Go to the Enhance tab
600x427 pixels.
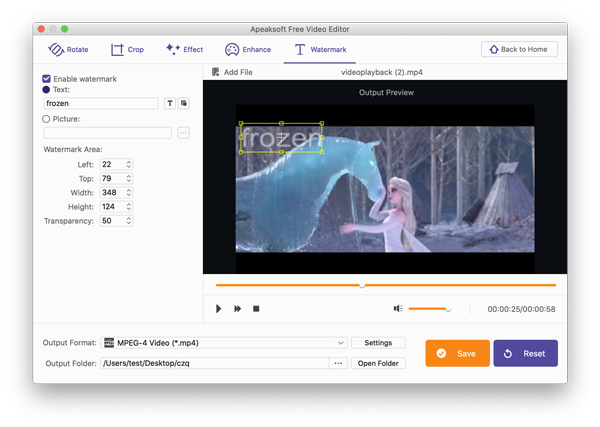[x=248, y=49]
